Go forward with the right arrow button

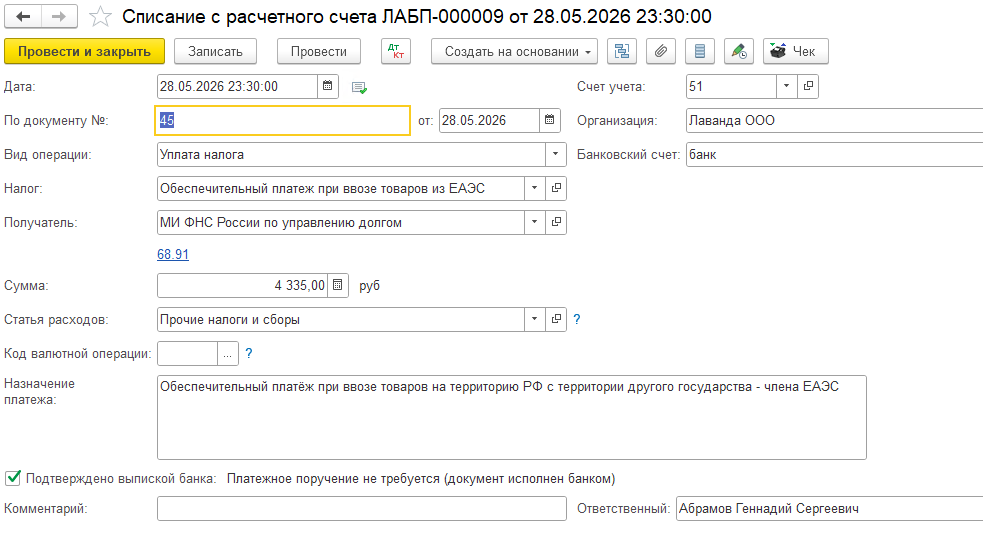(59, 16)
